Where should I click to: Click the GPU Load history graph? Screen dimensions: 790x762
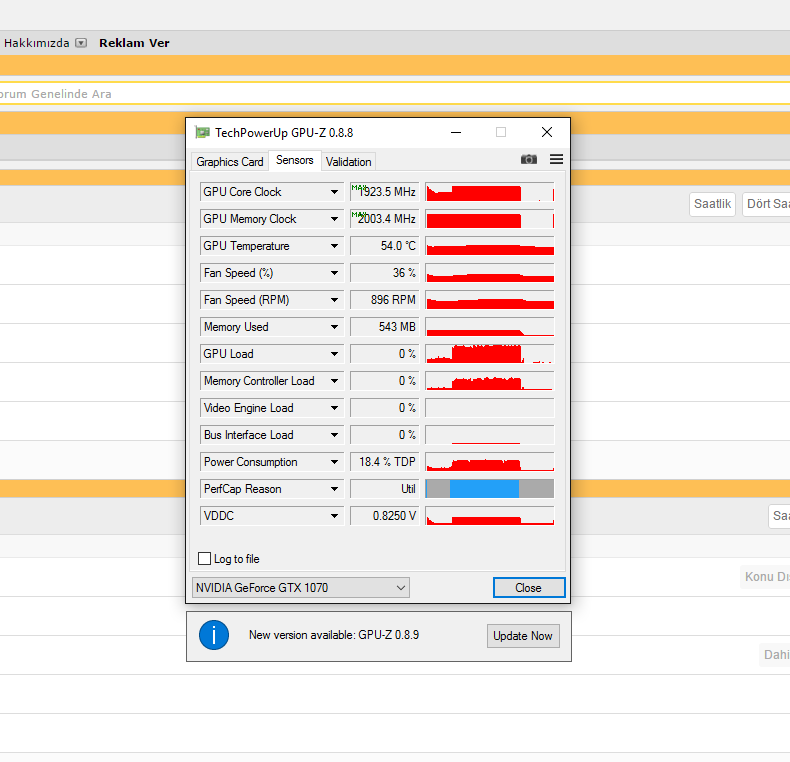(490, 354)
